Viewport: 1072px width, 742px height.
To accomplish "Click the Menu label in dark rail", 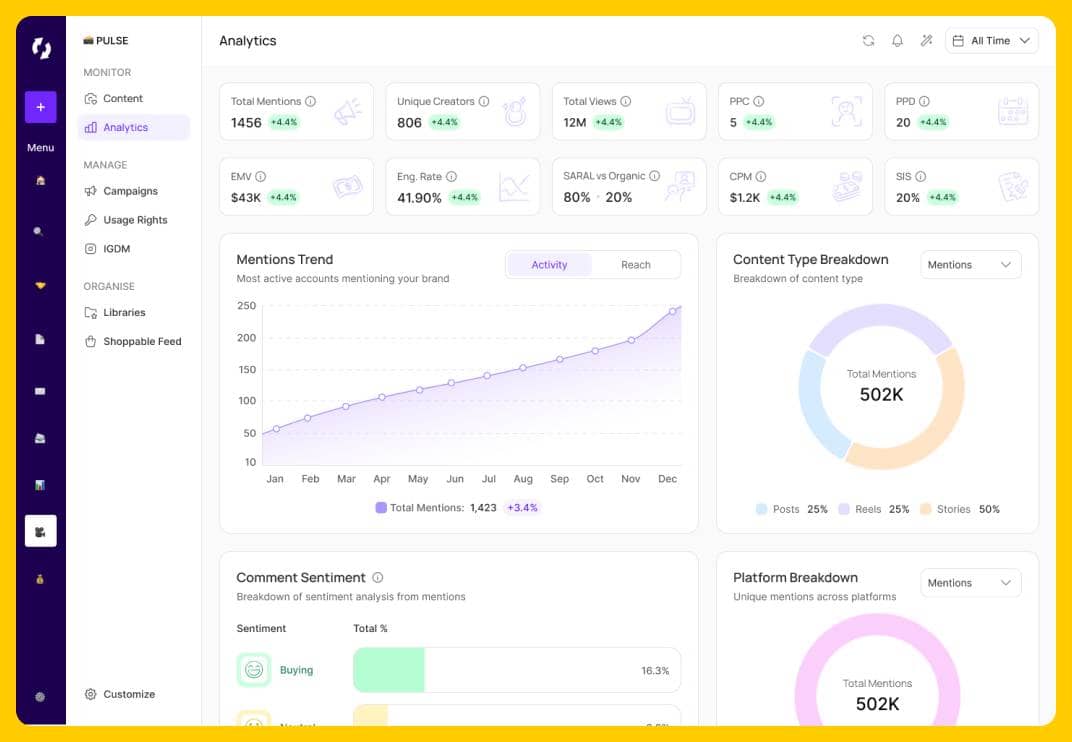I will (40, 148).
